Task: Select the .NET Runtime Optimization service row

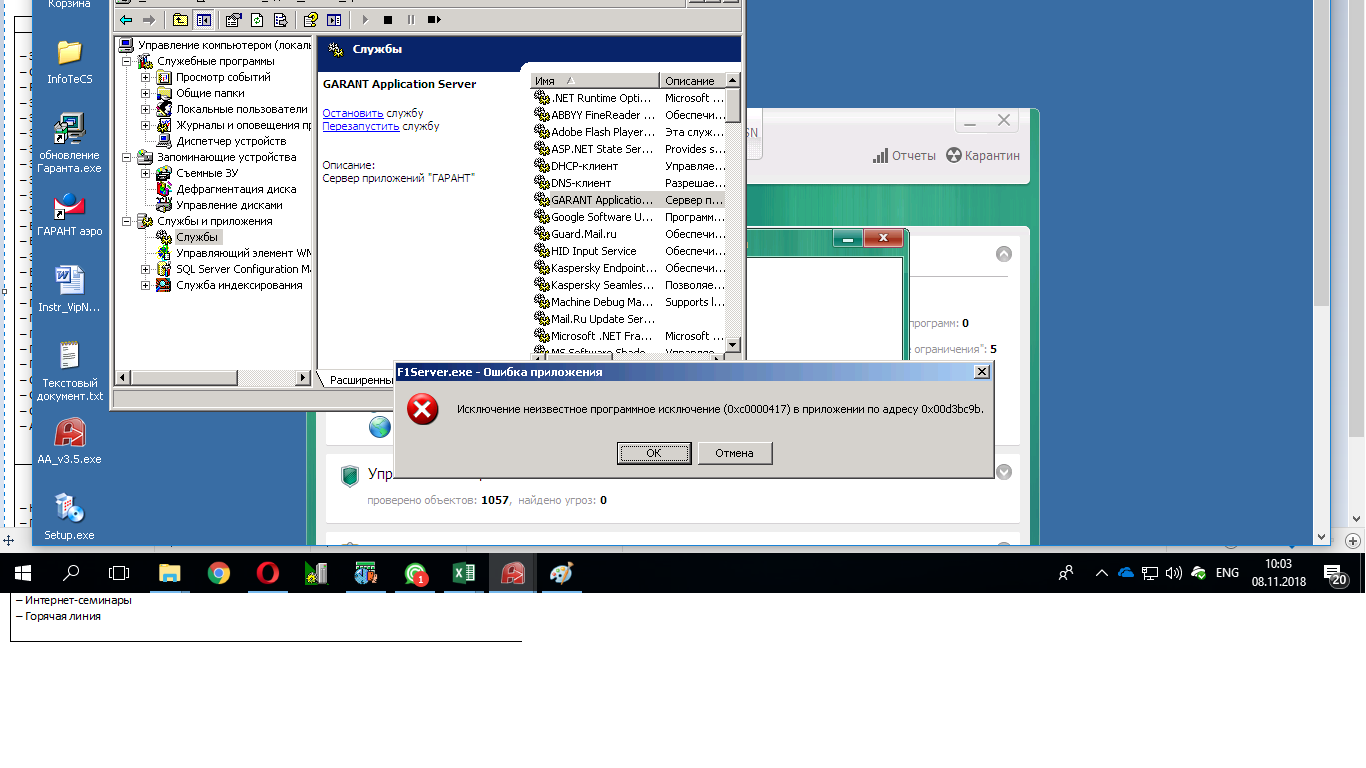Action: click(x=629, y=98)
